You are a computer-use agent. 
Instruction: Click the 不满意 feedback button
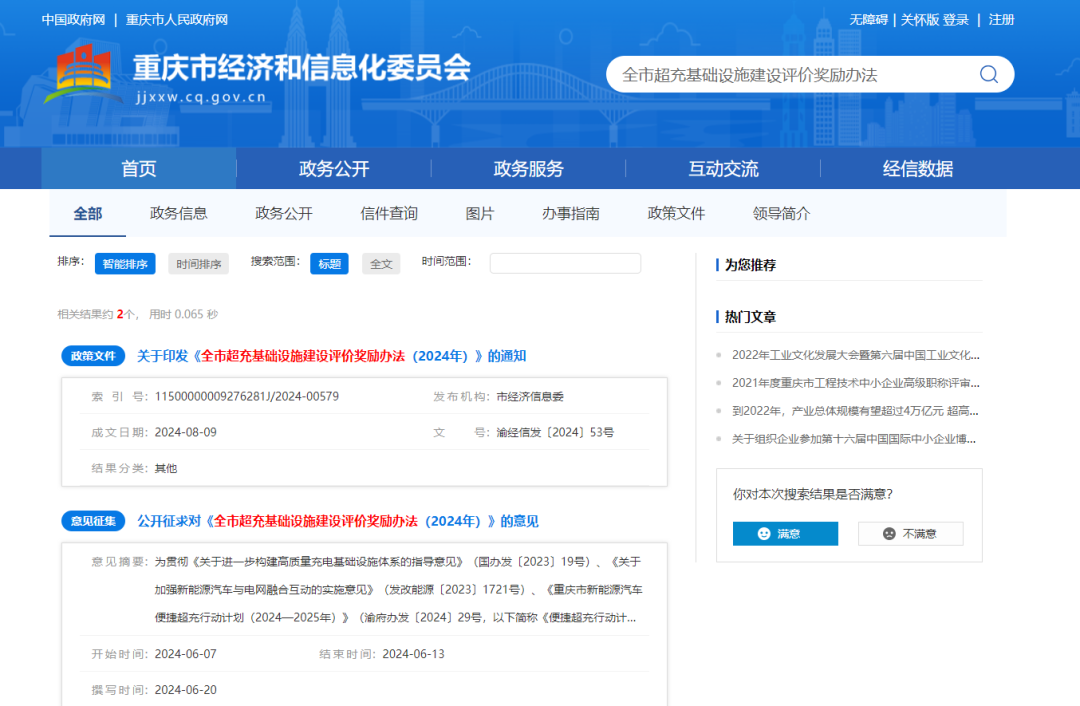[x=910, y=533]
